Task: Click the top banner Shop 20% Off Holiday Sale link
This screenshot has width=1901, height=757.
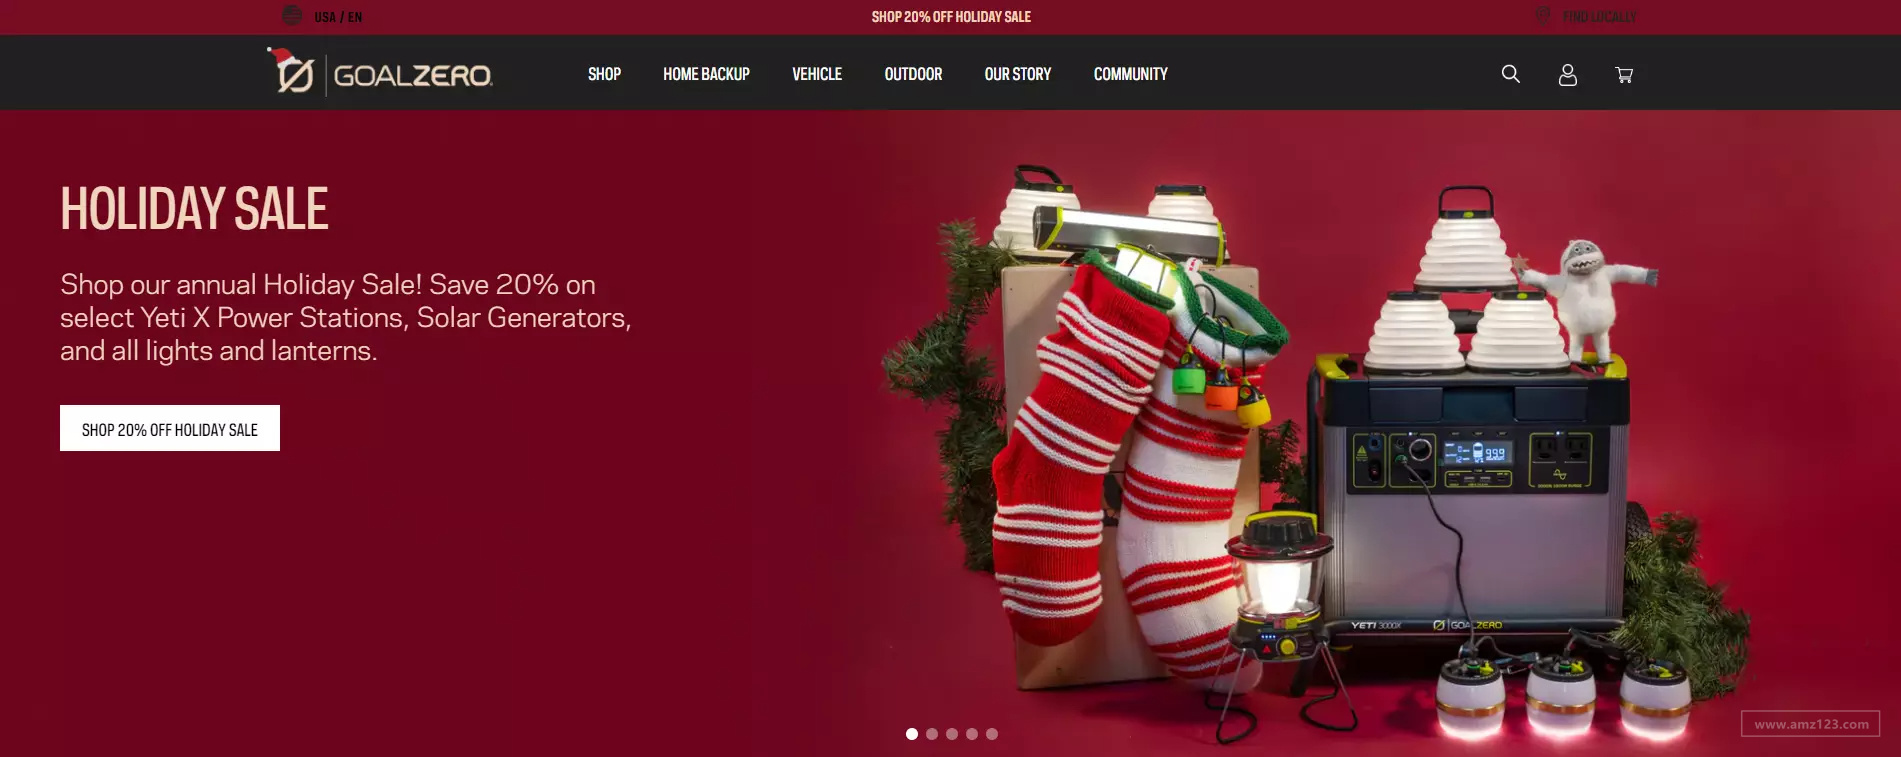Action: [951, 17]
